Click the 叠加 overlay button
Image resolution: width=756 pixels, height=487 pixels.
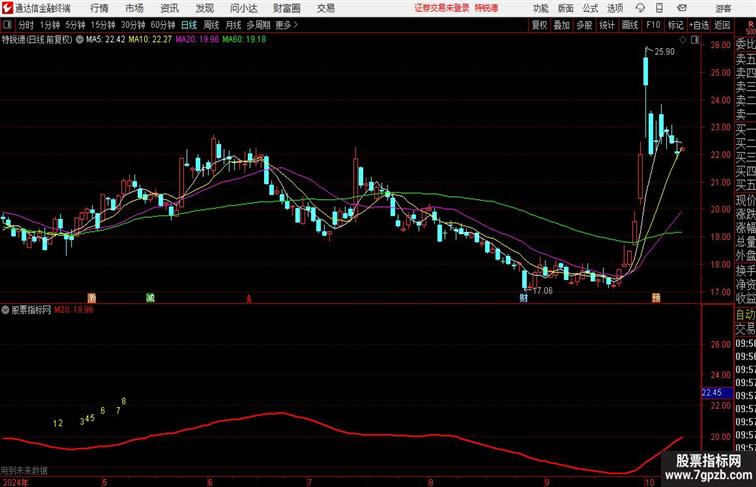click(x=562, y=25)
